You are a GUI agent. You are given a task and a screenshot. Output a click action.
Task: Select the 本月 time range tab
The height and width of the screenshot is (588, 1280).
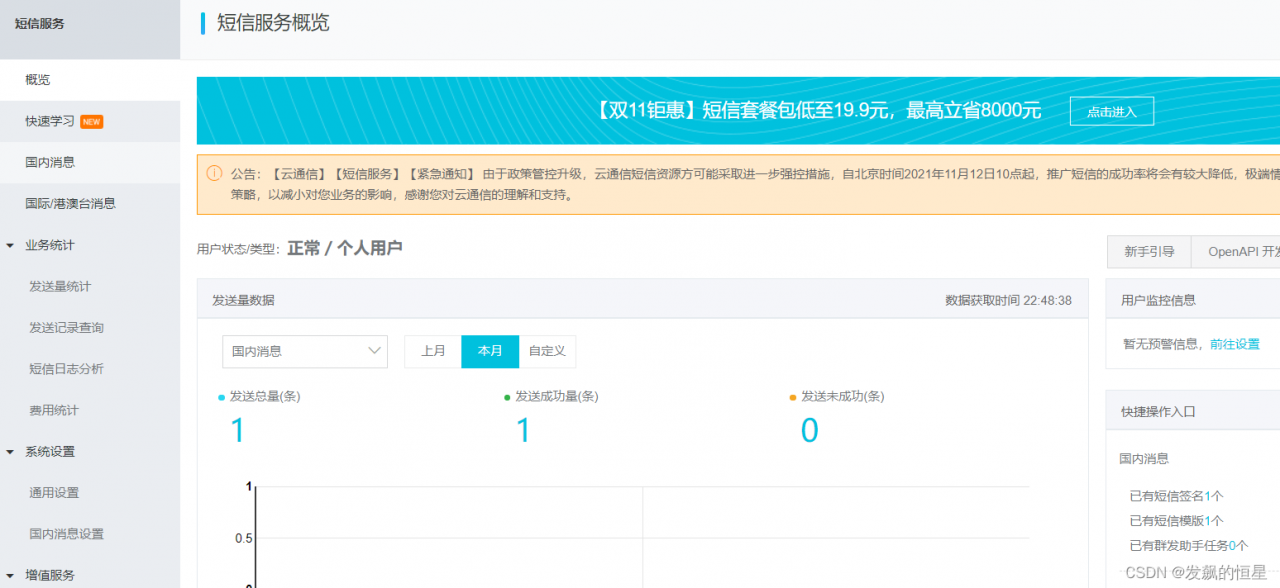pos(490,351)
